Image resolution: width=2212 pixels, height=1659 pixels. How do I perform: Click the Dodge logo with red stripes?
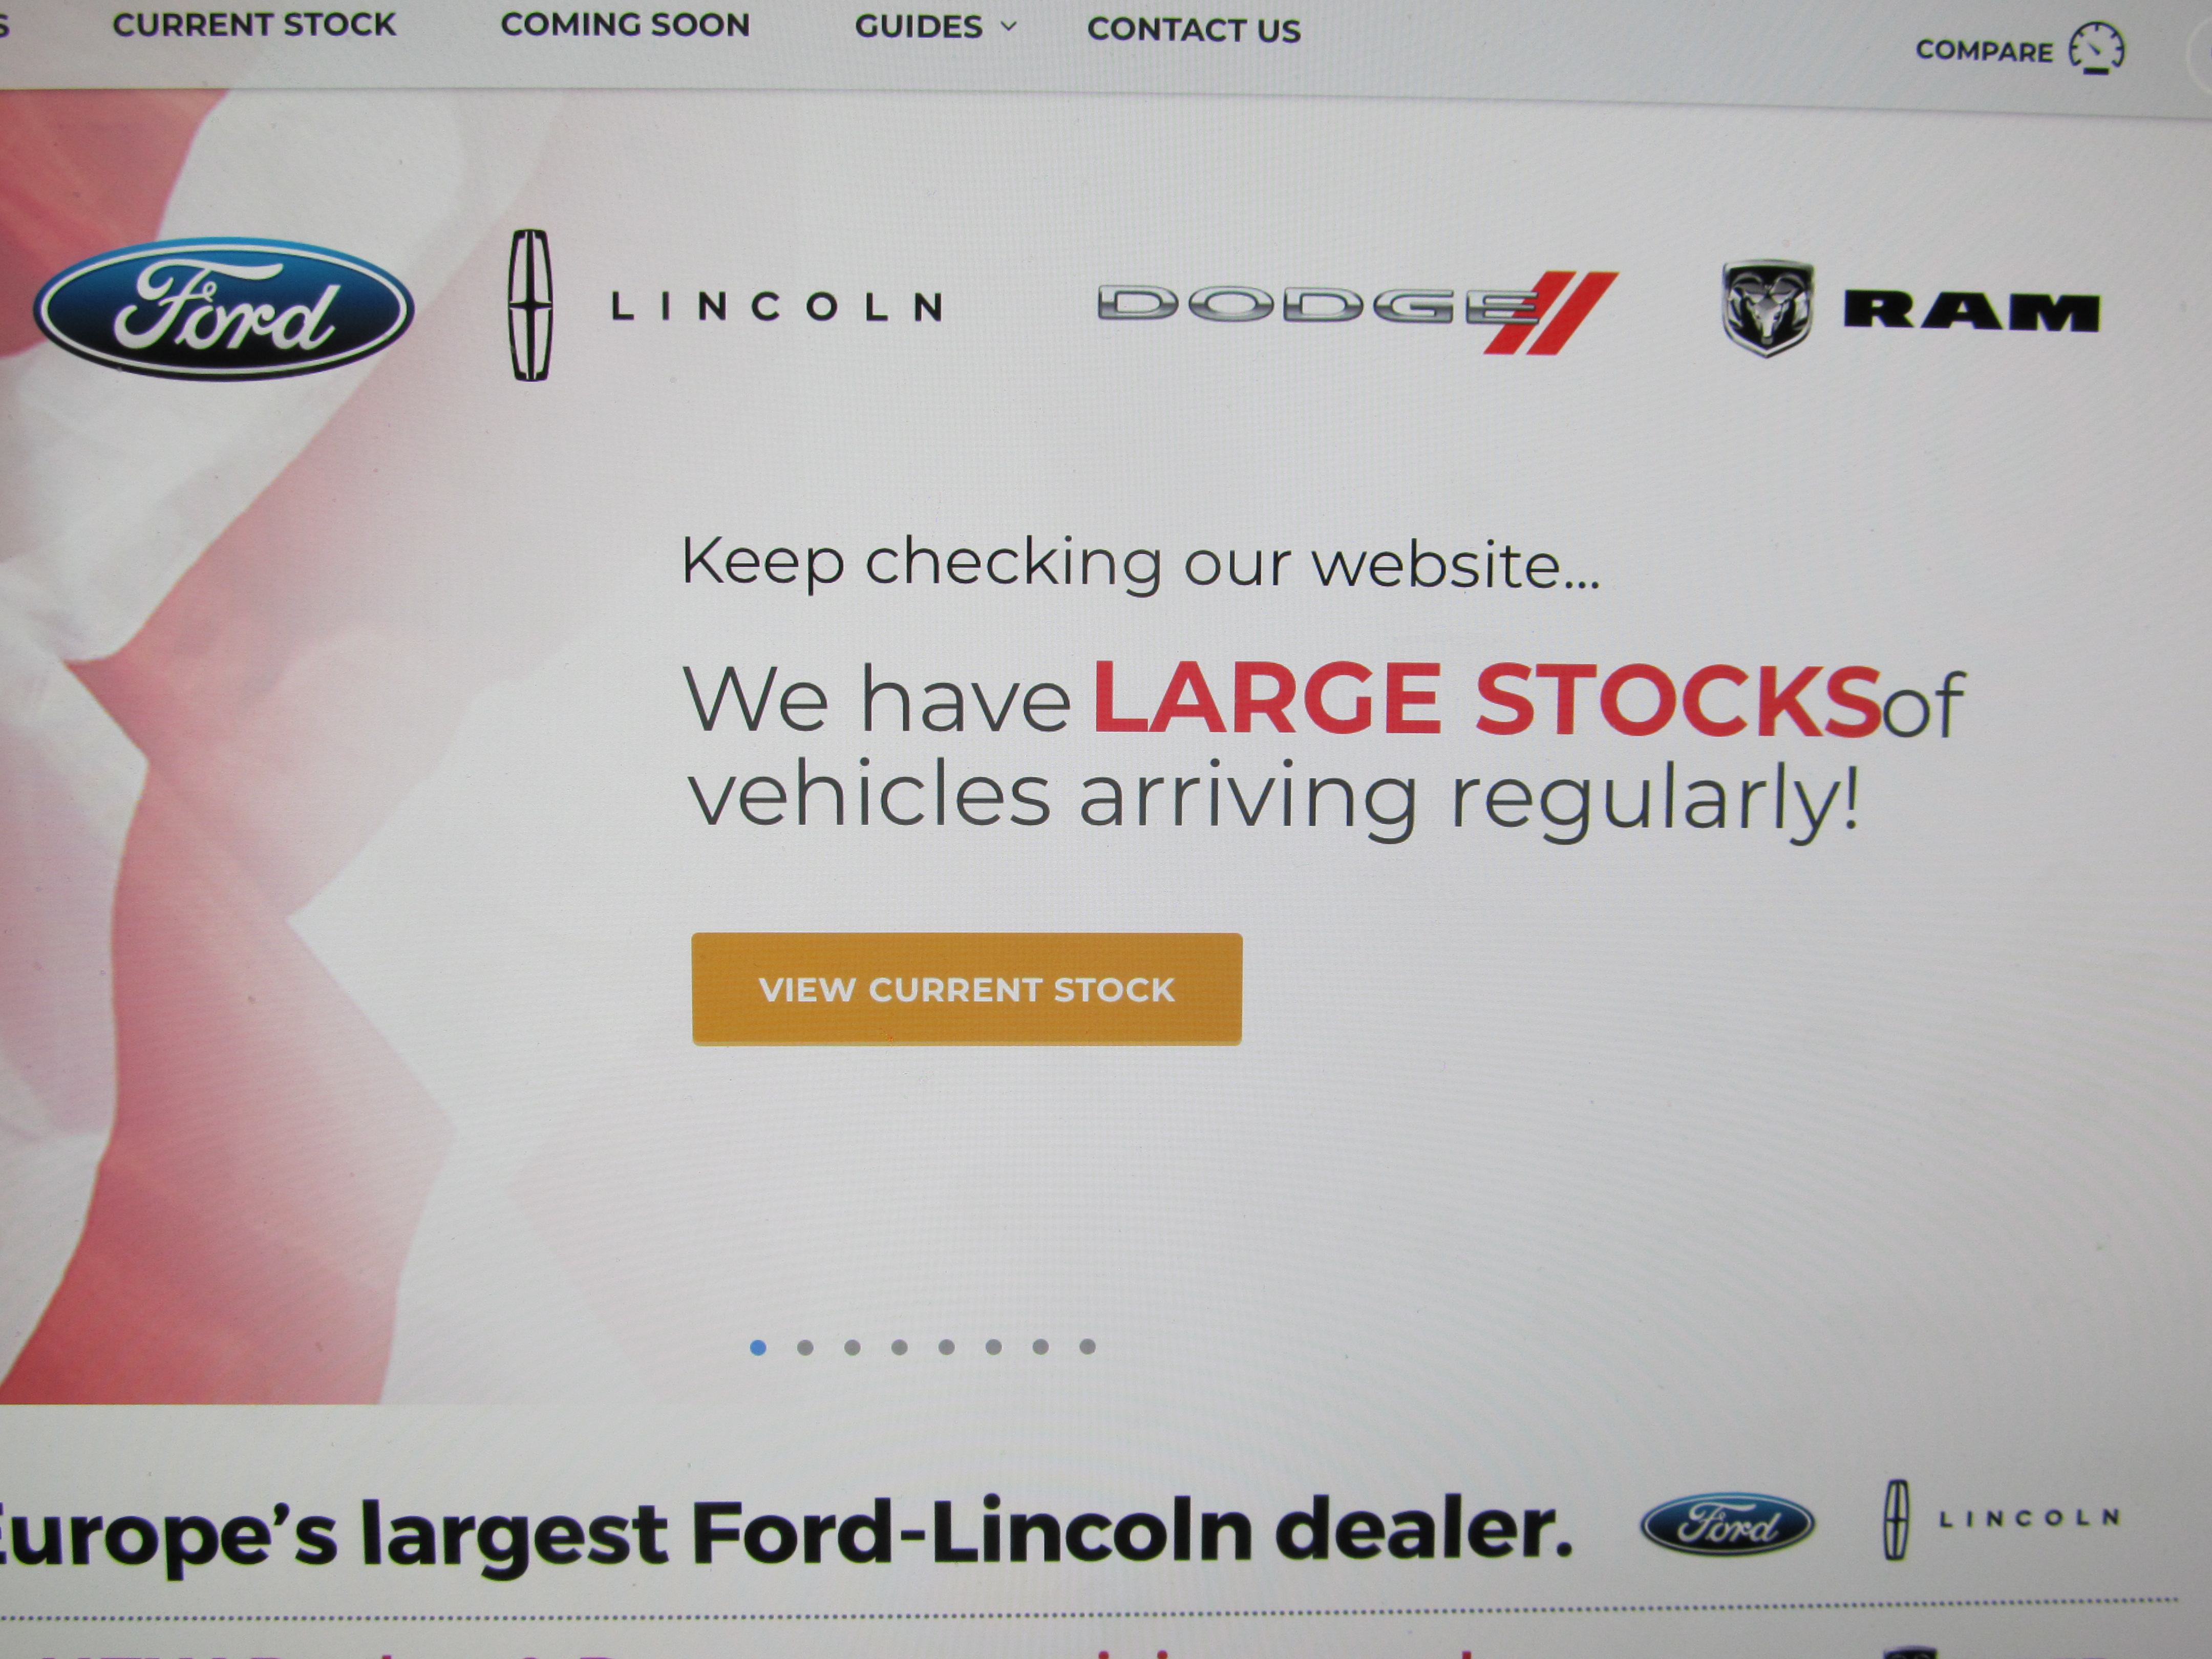click(1356, 311)
